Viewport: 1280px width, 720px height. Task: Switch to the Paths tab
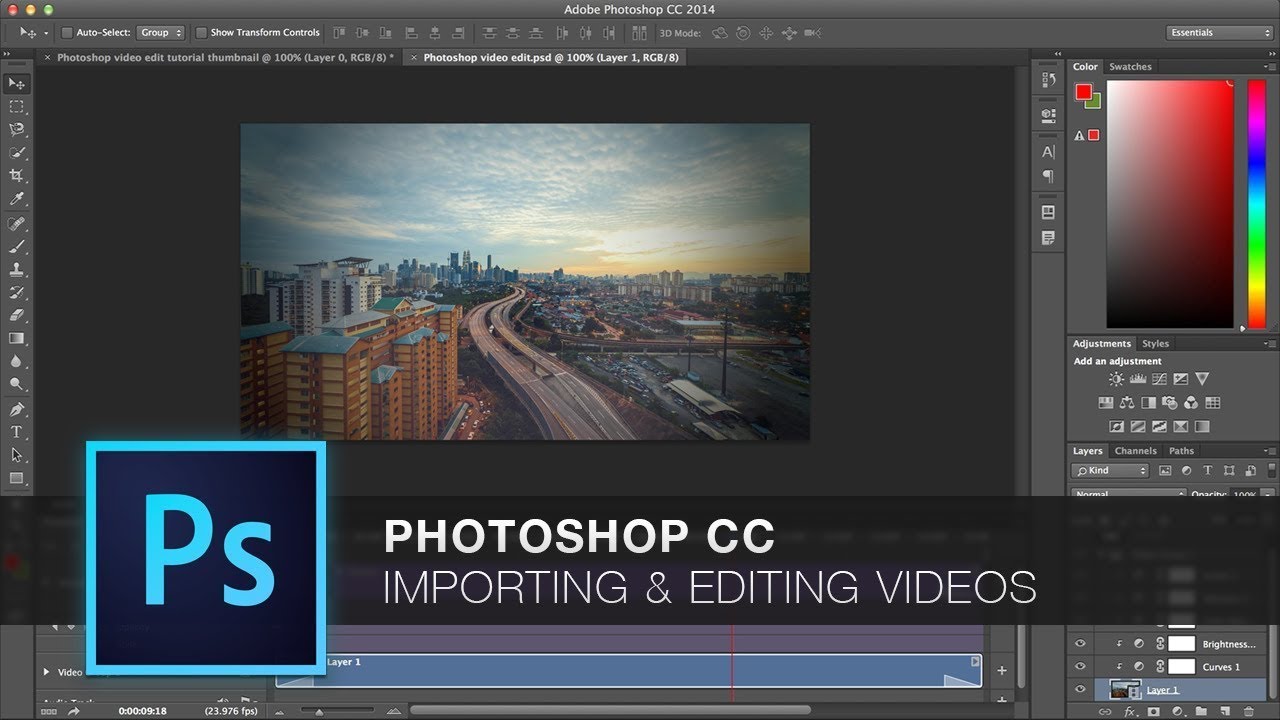coord(1181,451)
